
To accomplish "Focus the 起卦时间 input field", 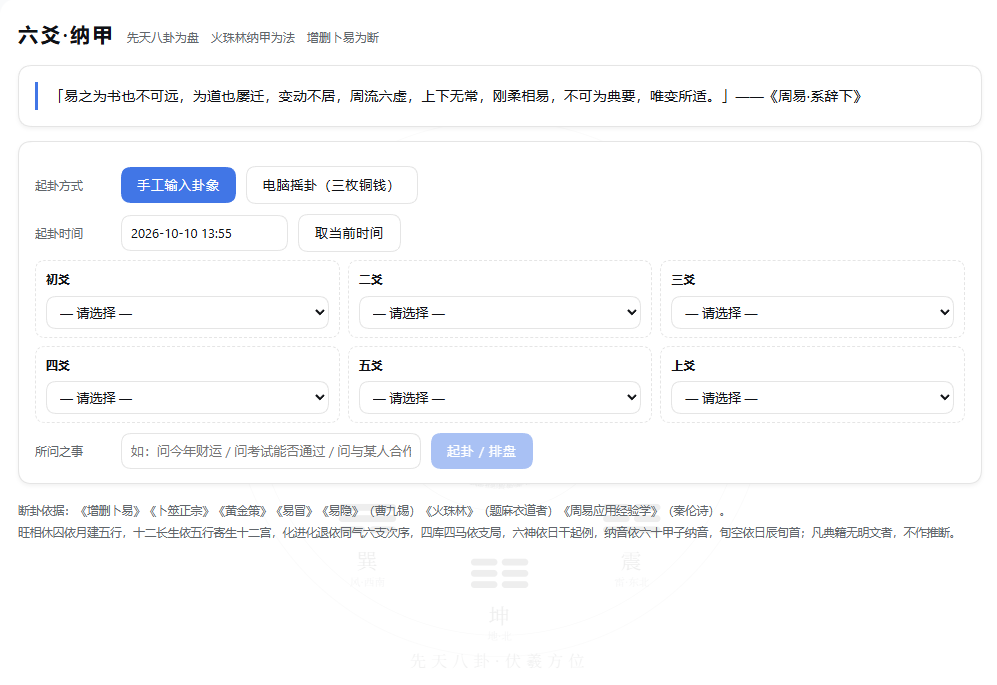I will pyautogui.click(x=204, y=233).
